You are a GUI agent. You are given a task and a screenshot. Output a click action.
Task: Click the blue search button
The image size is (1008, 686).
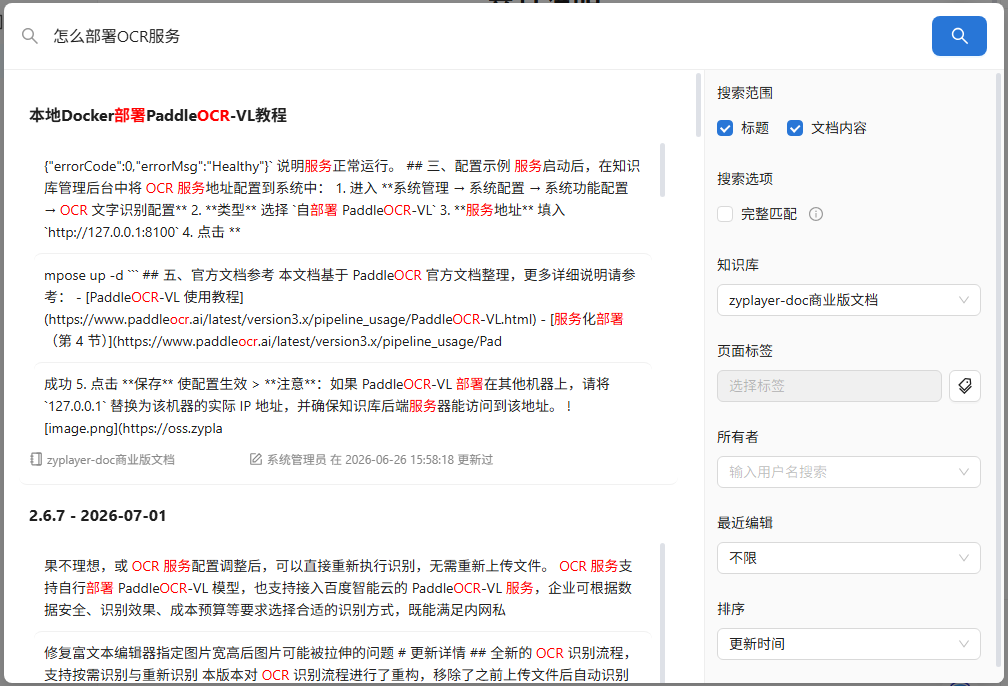coord(958,36)
